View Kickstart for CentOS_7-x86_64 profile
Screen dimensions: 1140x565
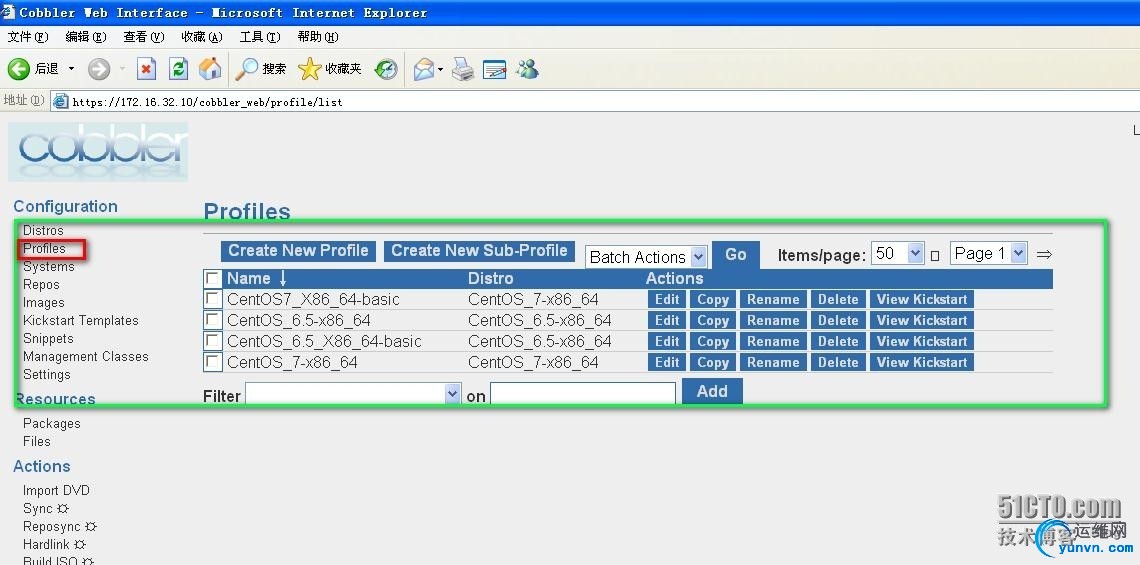[x=922, y=363]
